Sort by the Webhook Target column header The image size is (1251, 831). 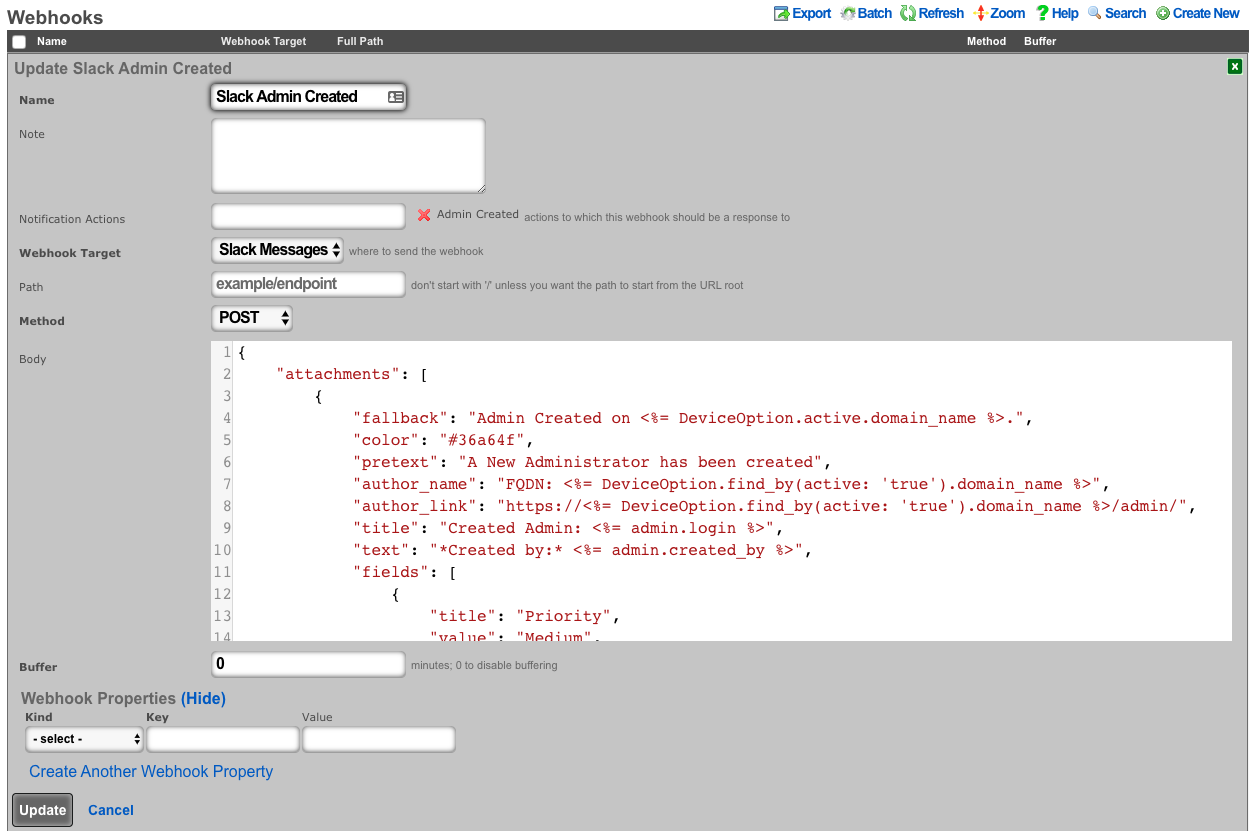coord(263,42)
